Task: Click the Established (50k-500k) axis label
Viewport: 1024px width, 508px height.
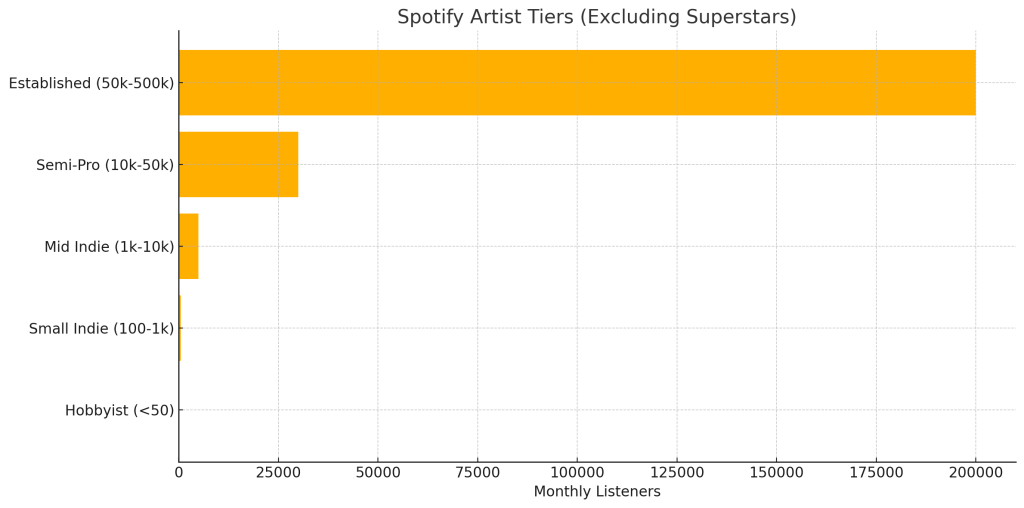Action: pyautogui.click(x=91, y=83)
